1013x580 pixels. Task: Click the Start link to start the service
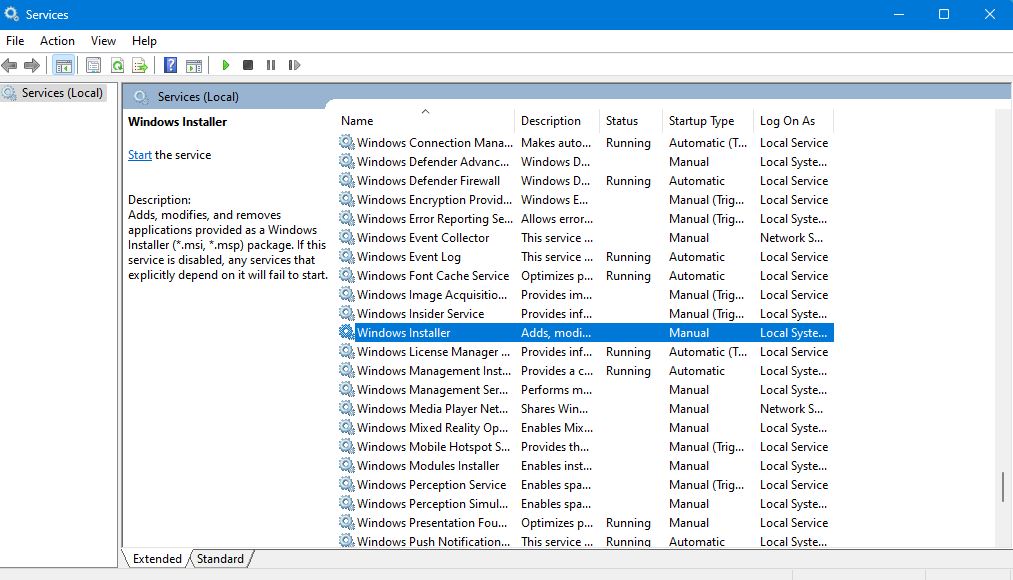[140, 155]
